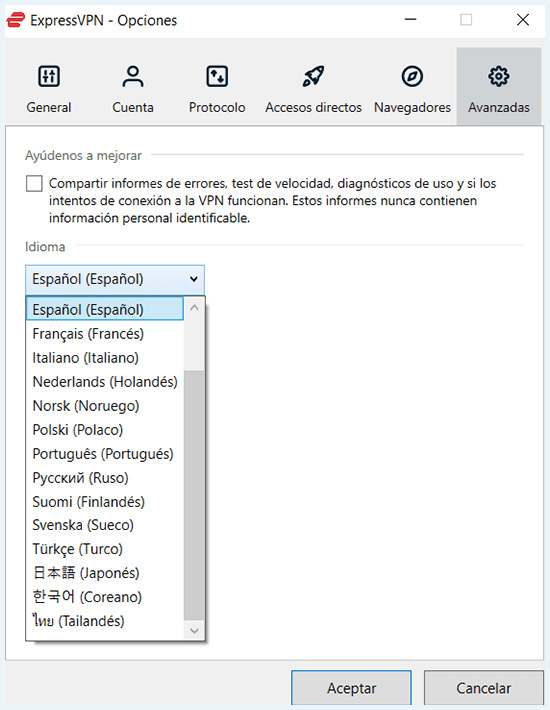Choose Türkçe (Turco) from the list
The height and width of the screenshot is (710, 550).
[105, 549]
